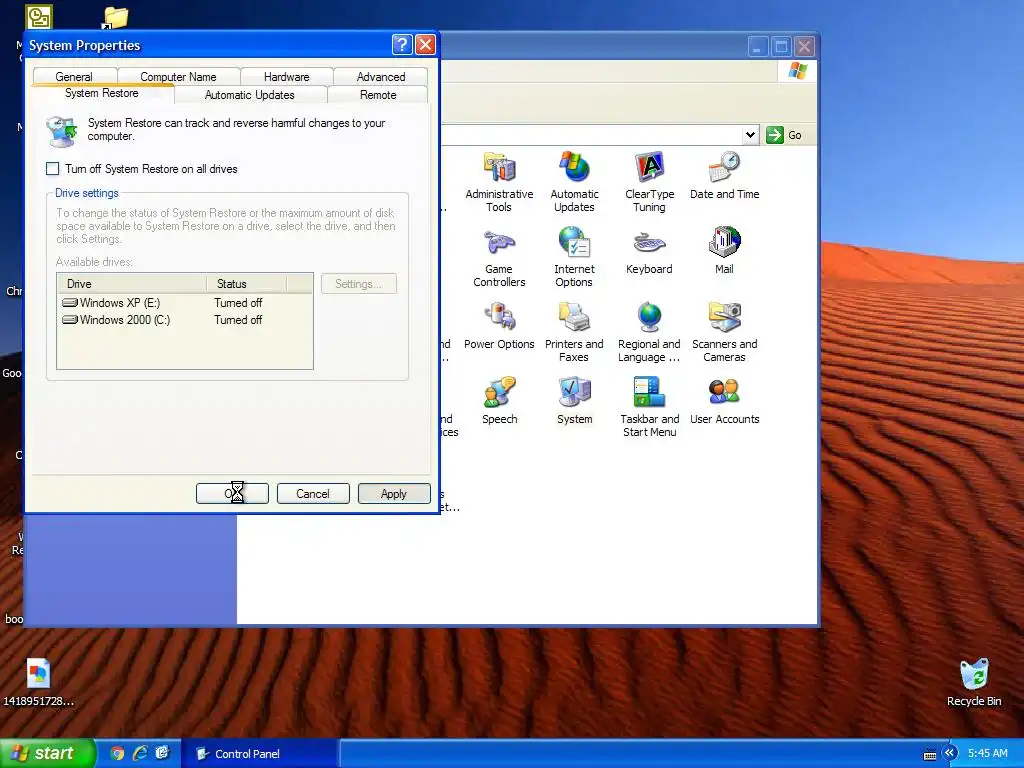This screenshot has width=1024, height=768.
Task: Click the Status column header
Action: (x=246, y=283)
